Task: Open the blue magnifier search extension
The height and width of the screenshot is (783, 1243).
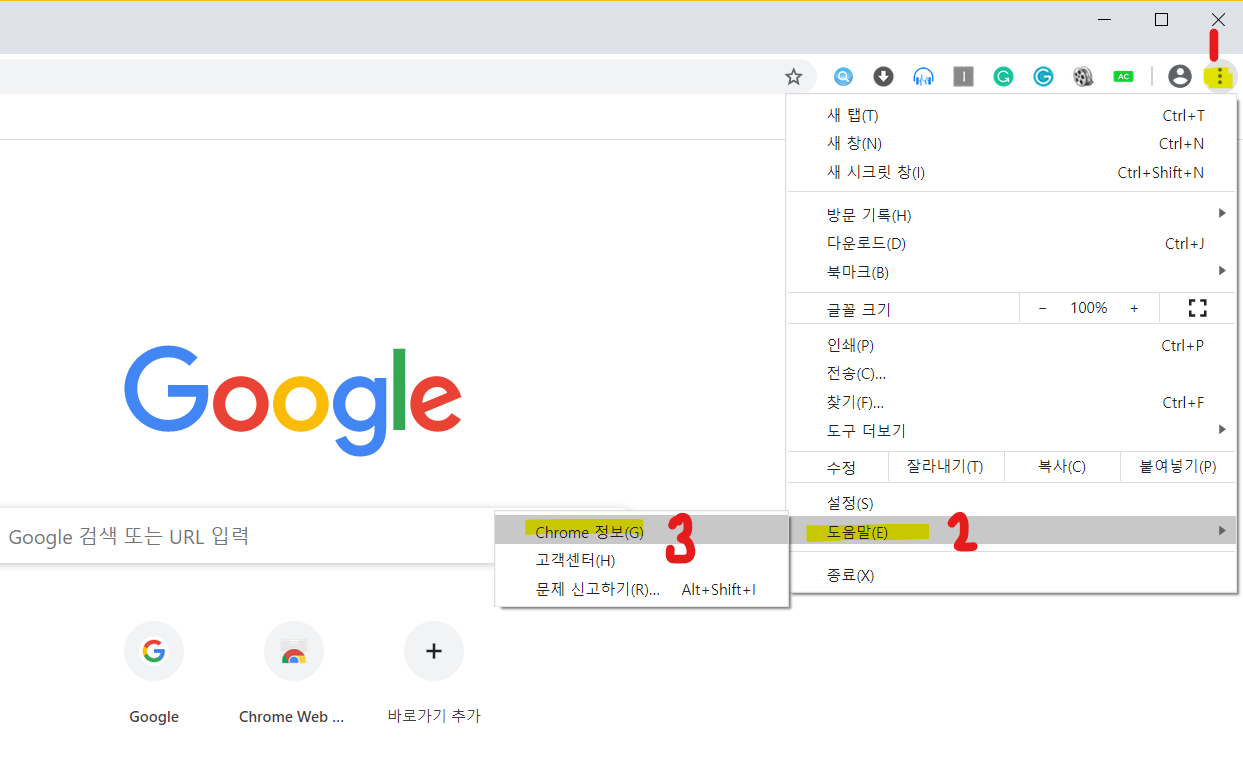Action: [x=844, y=76]
